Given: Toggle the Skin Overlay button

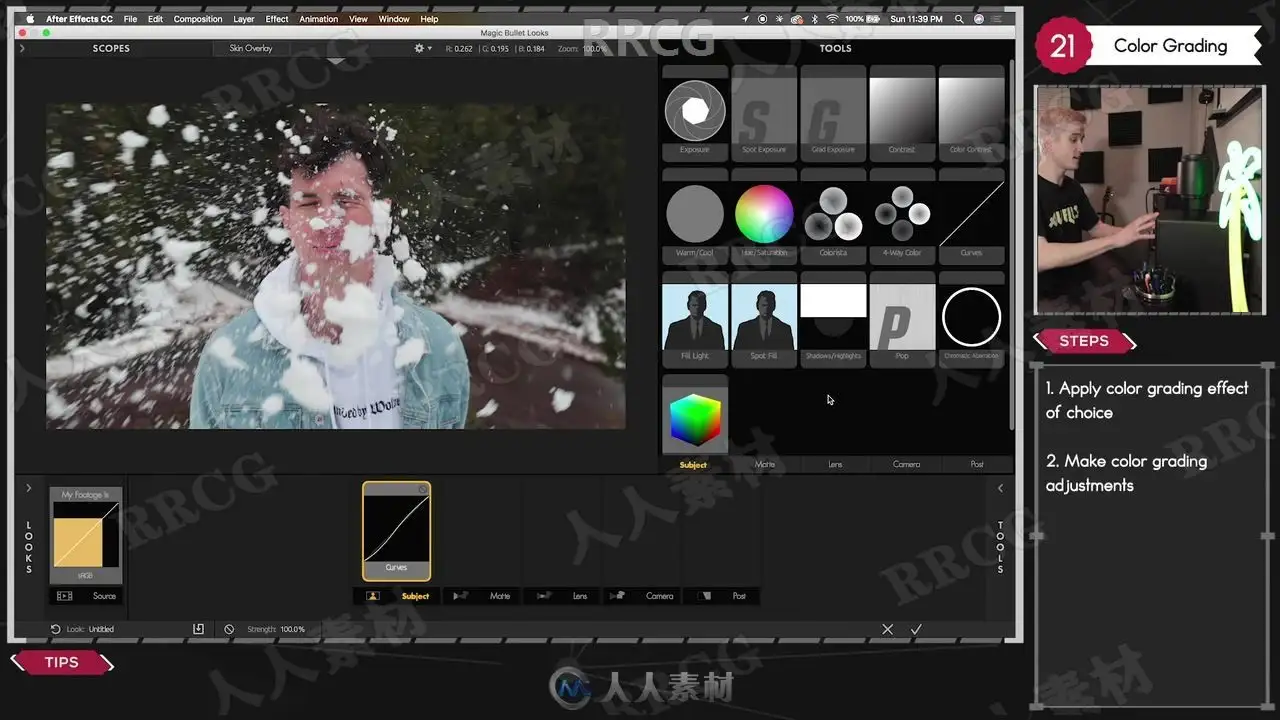Looking at the screenshot, I should coord(250,48).
